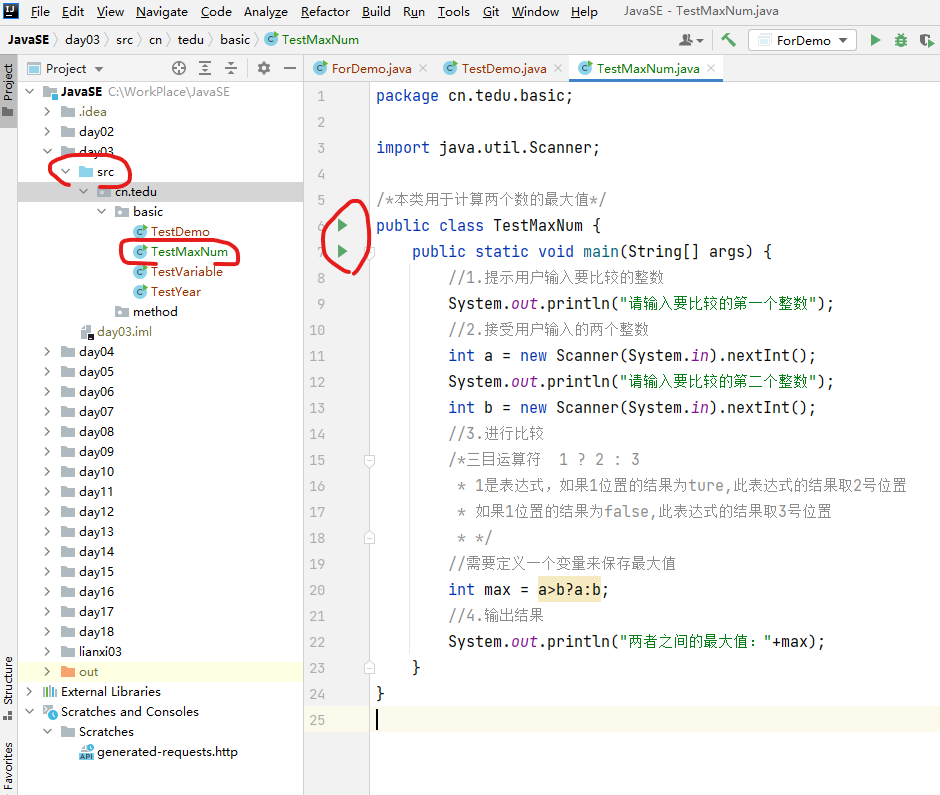The image size is (940, 795).
Task: Click day03 in the breadcrumb bar
Action: [82, 40]
